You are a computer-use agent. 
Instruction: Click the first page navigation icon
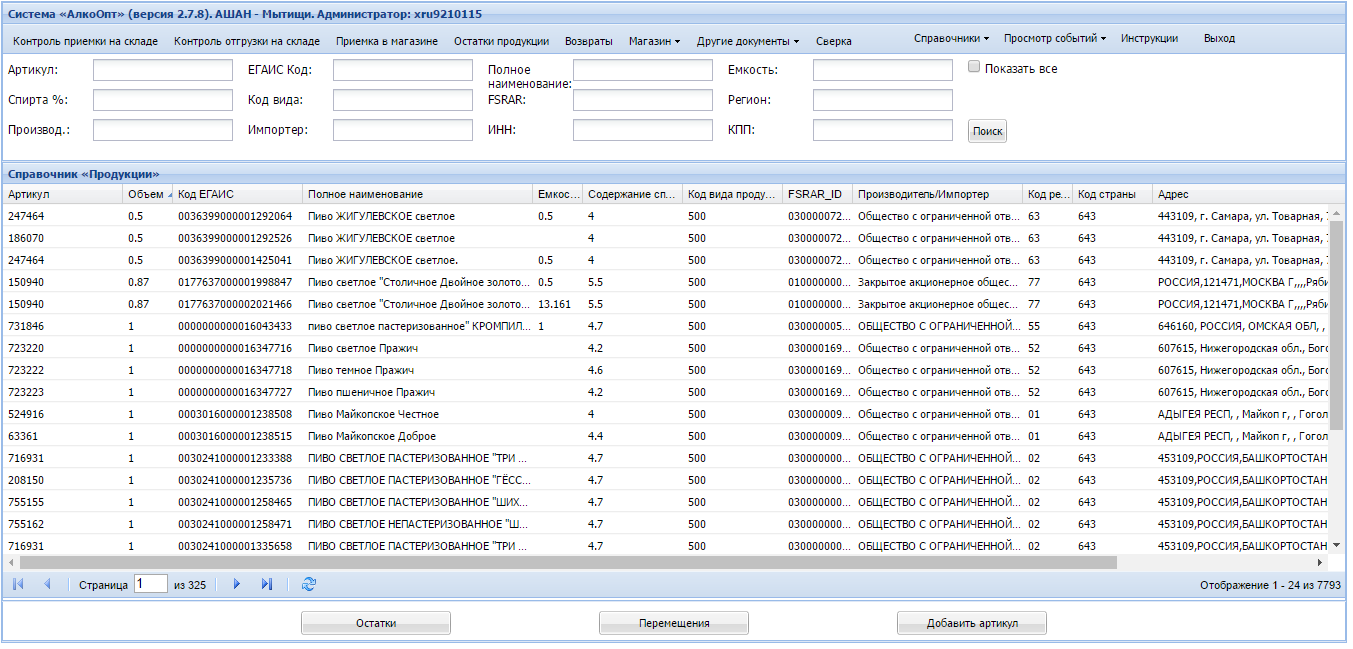tap(17, 584)
